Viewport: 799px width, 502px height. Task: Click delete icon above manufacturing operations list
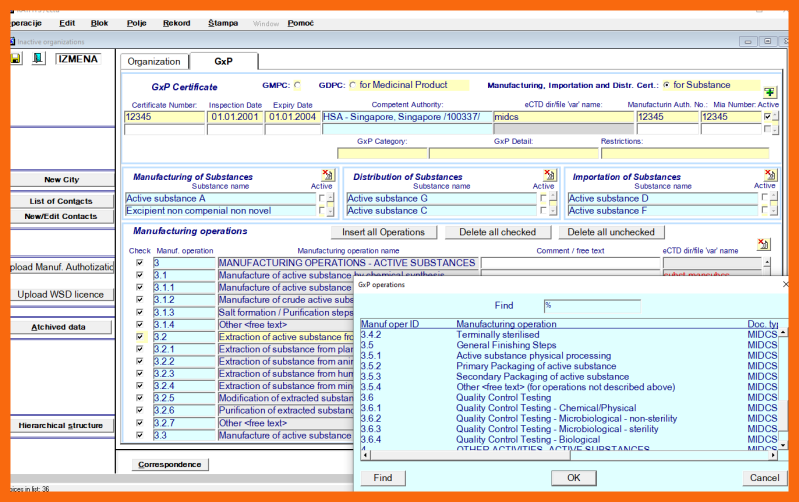click(x=763, y=244)
